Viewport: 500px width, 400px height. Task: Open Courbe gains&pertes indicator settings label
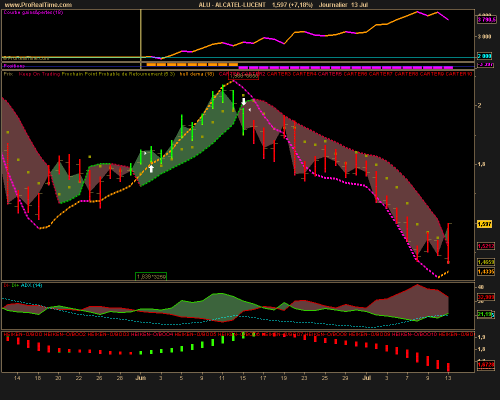click(x=33, y=12)
